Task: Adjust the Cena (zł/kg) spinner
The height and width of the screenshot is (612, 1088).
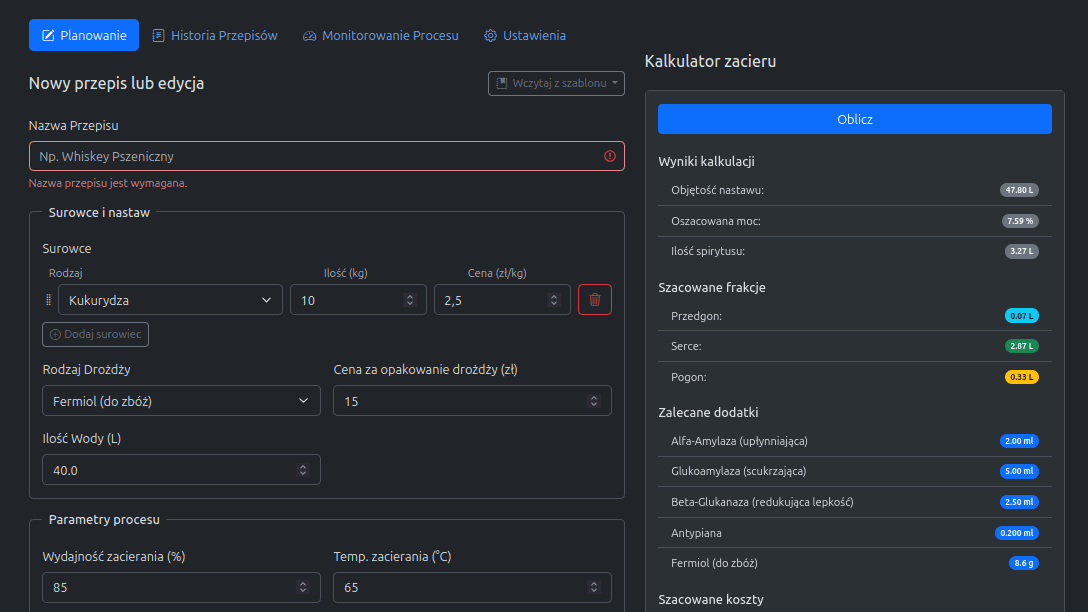Action: point(553,300)
